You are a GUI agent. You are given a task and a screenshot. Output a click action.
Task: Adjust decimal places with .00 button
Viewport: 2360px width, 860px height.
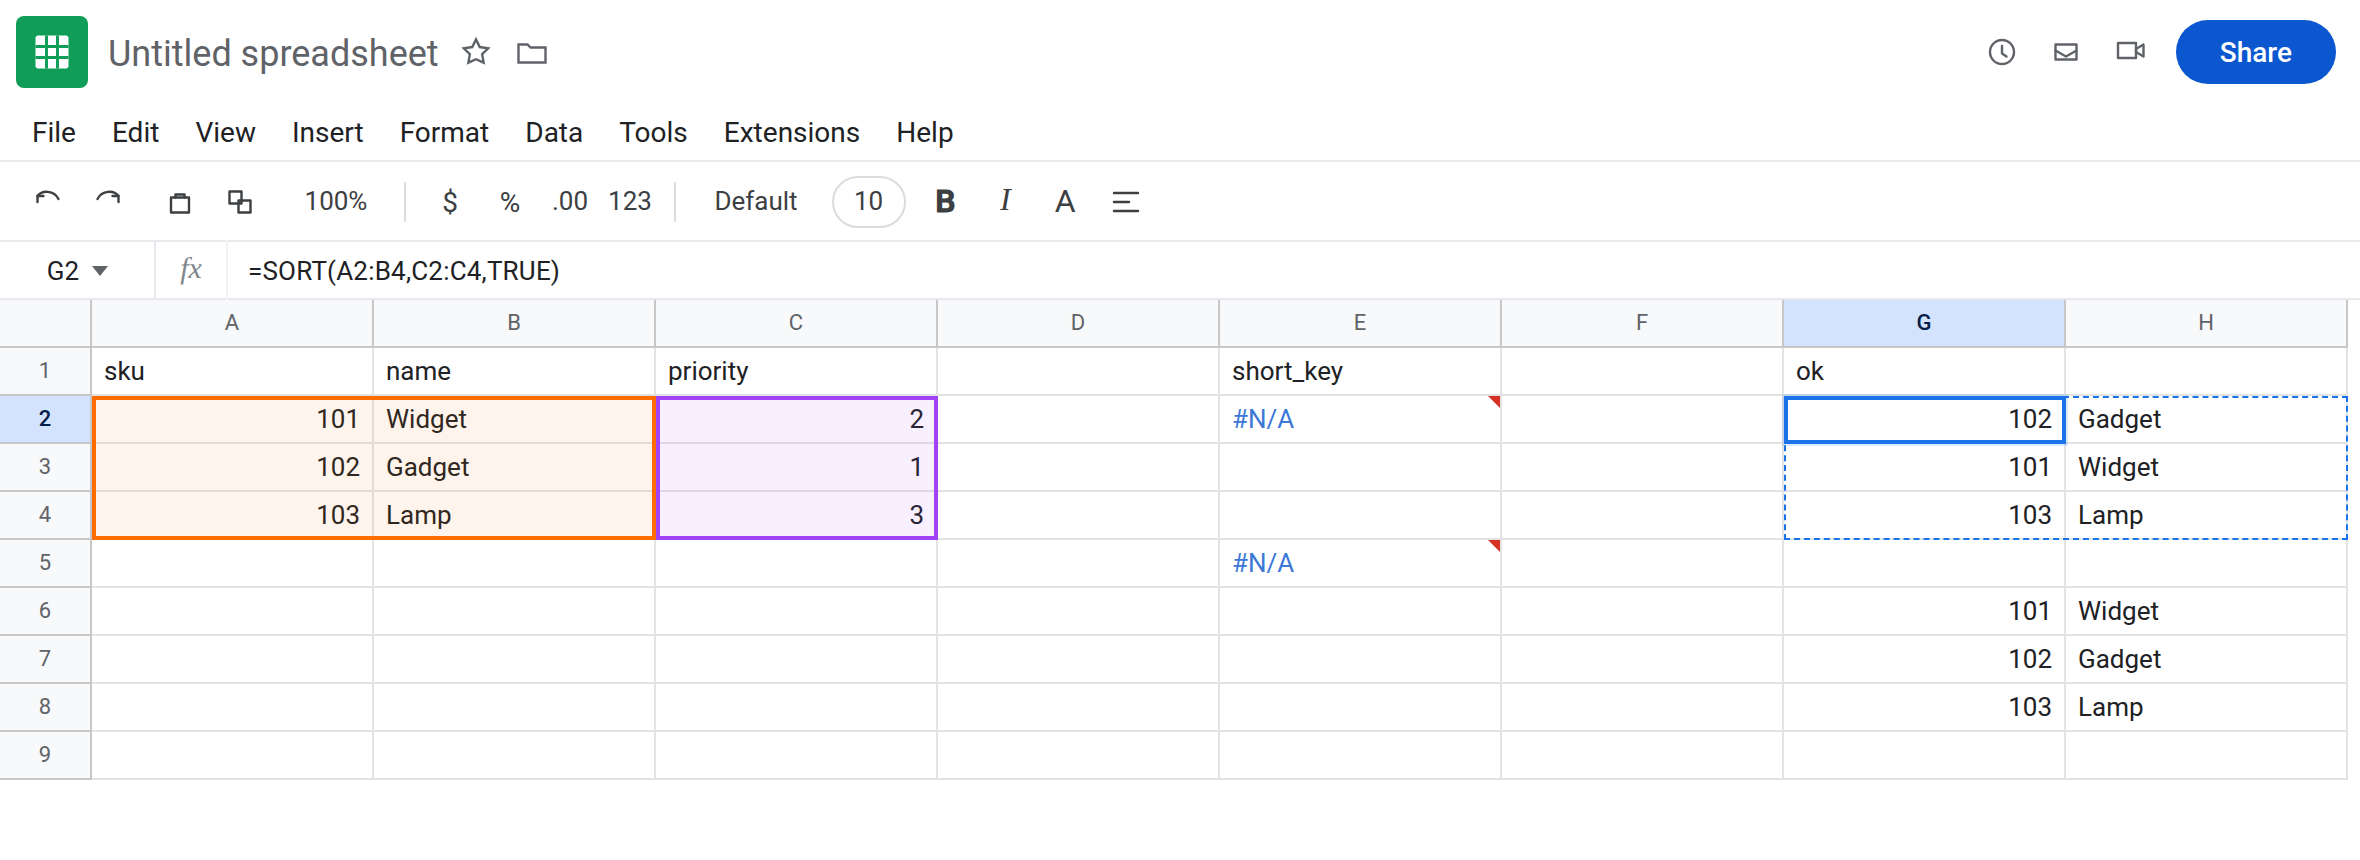pyautogui.click(x=570, y=201)
